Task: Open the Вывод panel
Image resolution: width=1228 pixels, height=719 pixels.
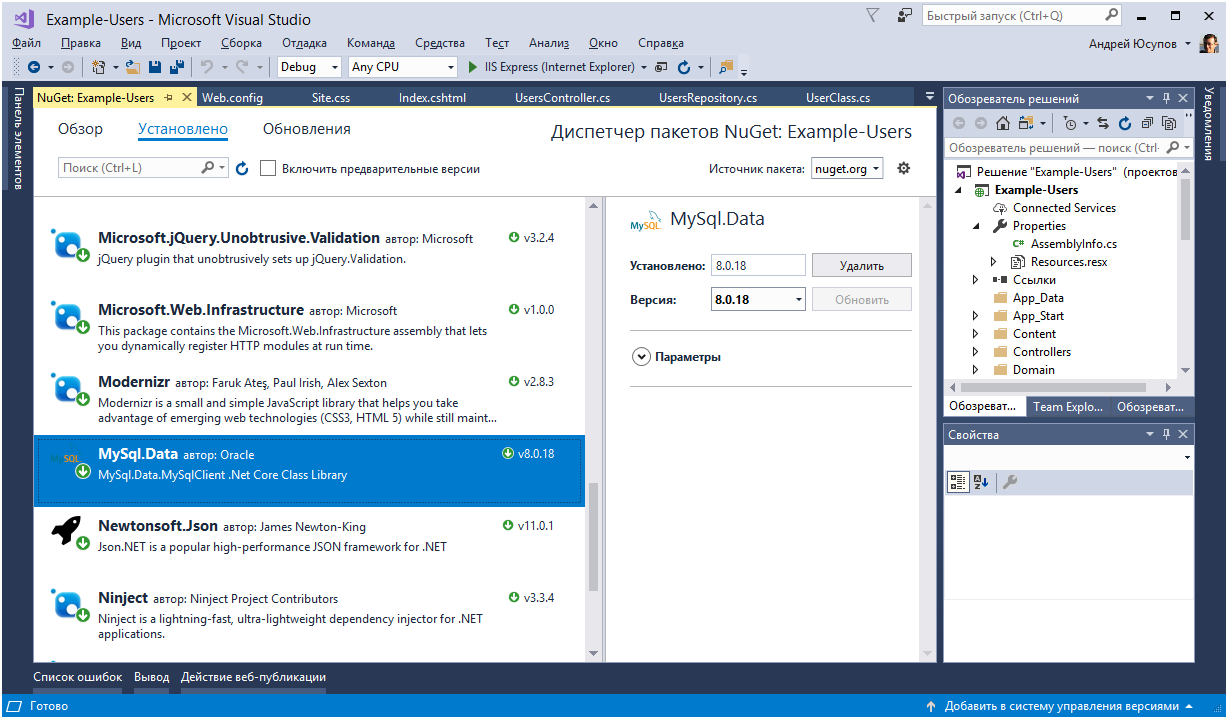Action: (152, 677)
